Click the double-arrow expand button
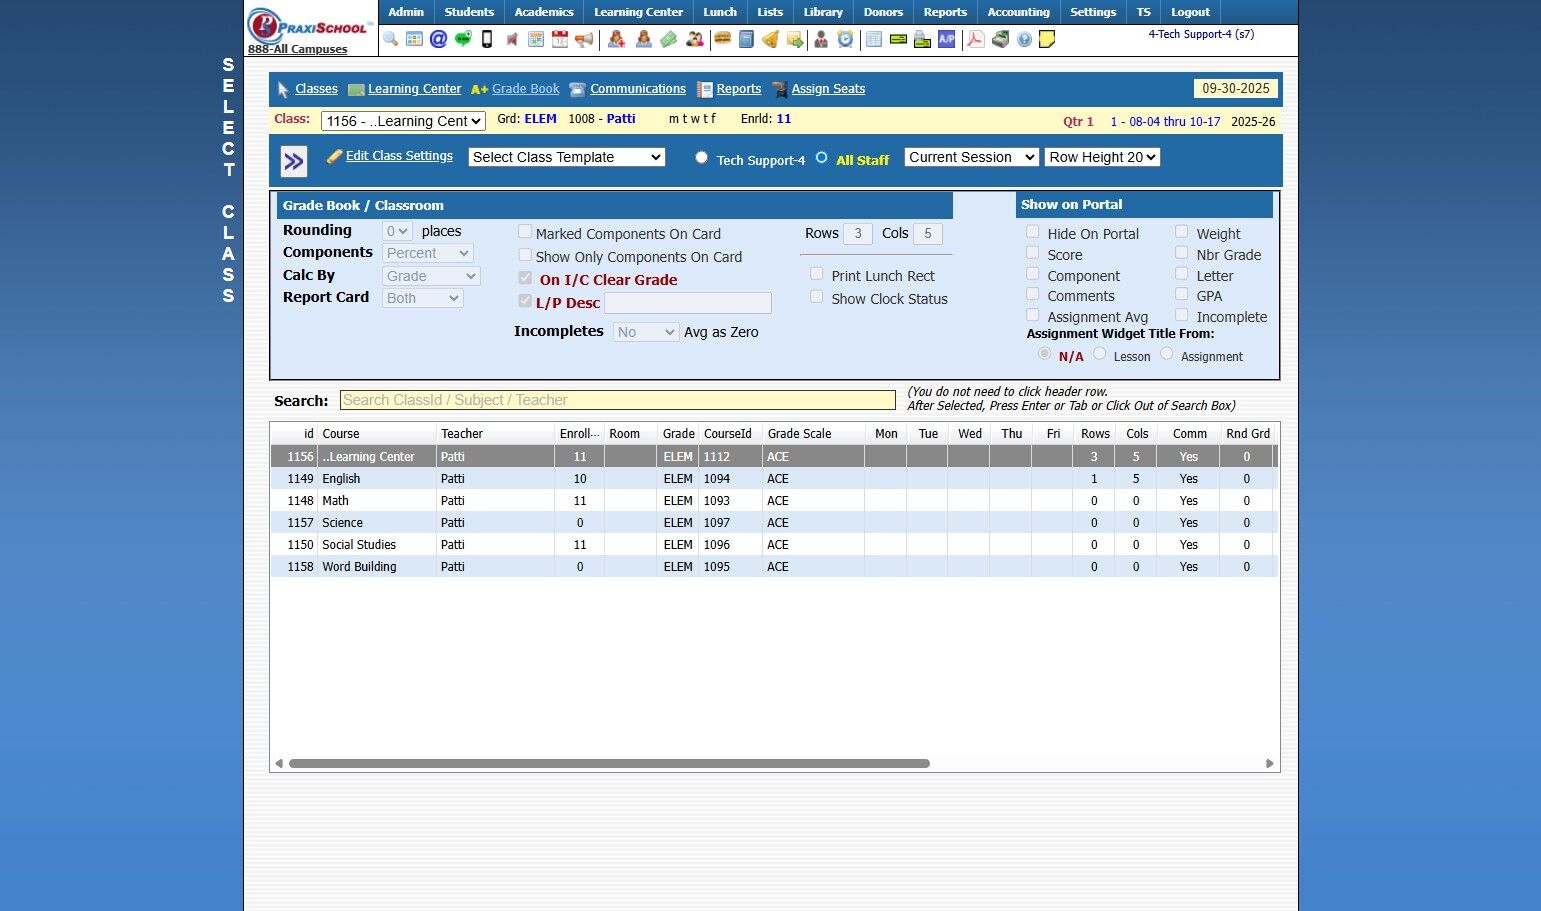Image resolution: width=1541 pixels, height=911 pixels. [x=294, y=161]
